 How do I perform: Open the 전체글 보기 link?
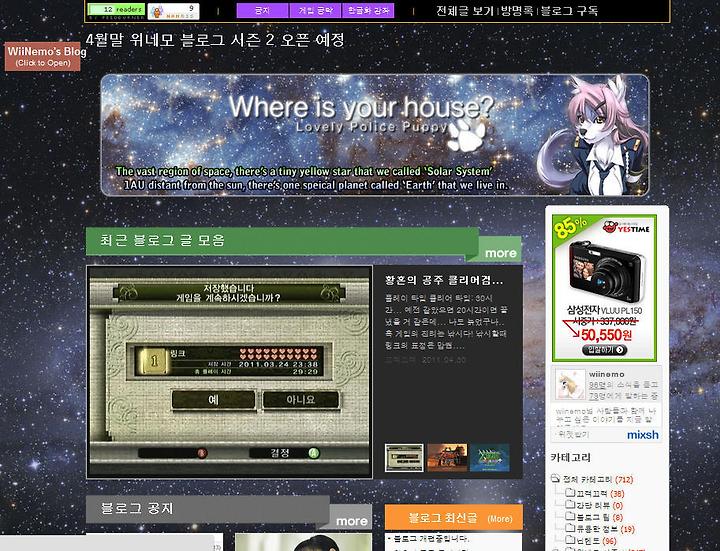[x=465, y=11]
